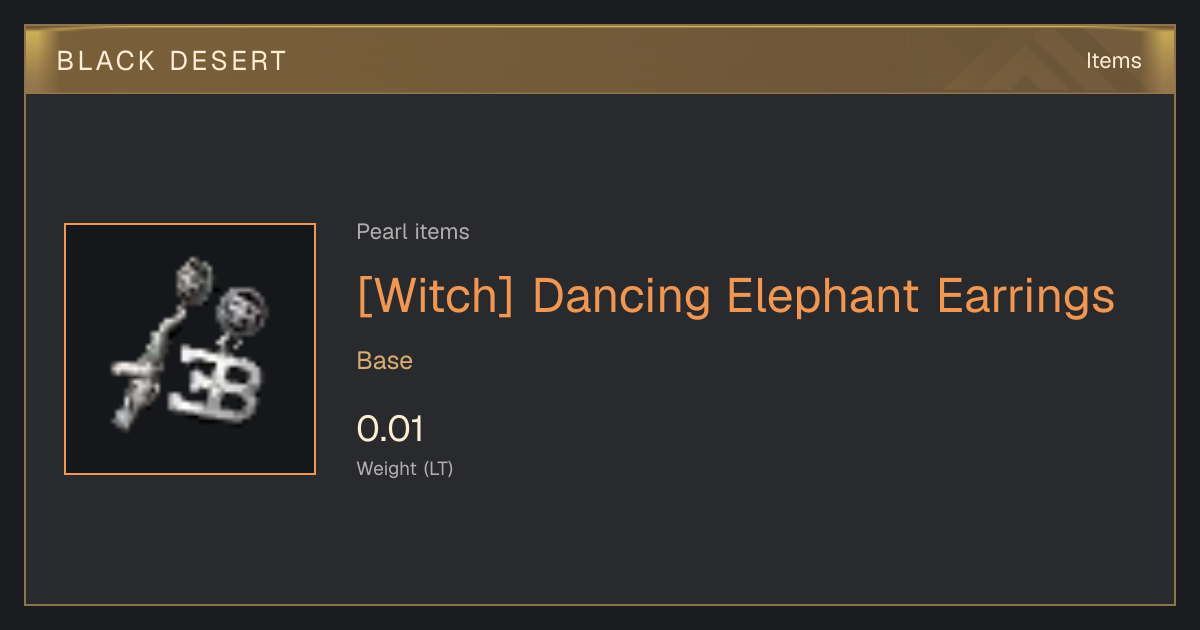Click the Weight (LT) label
Image resolution: width=1200 pixels, height=630 pixels.
[405, 468]
